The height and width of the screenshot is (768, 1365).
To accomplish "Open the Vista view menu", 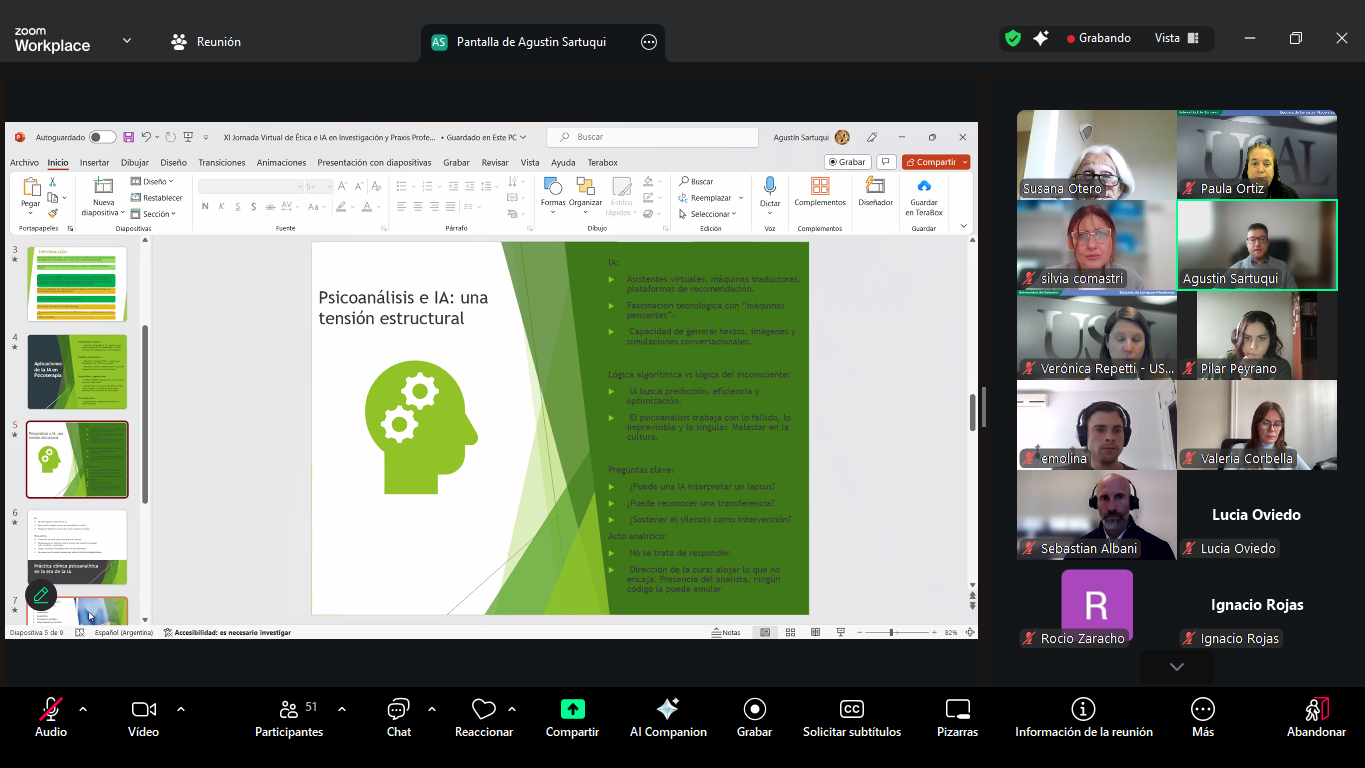I will (1176, 38).
